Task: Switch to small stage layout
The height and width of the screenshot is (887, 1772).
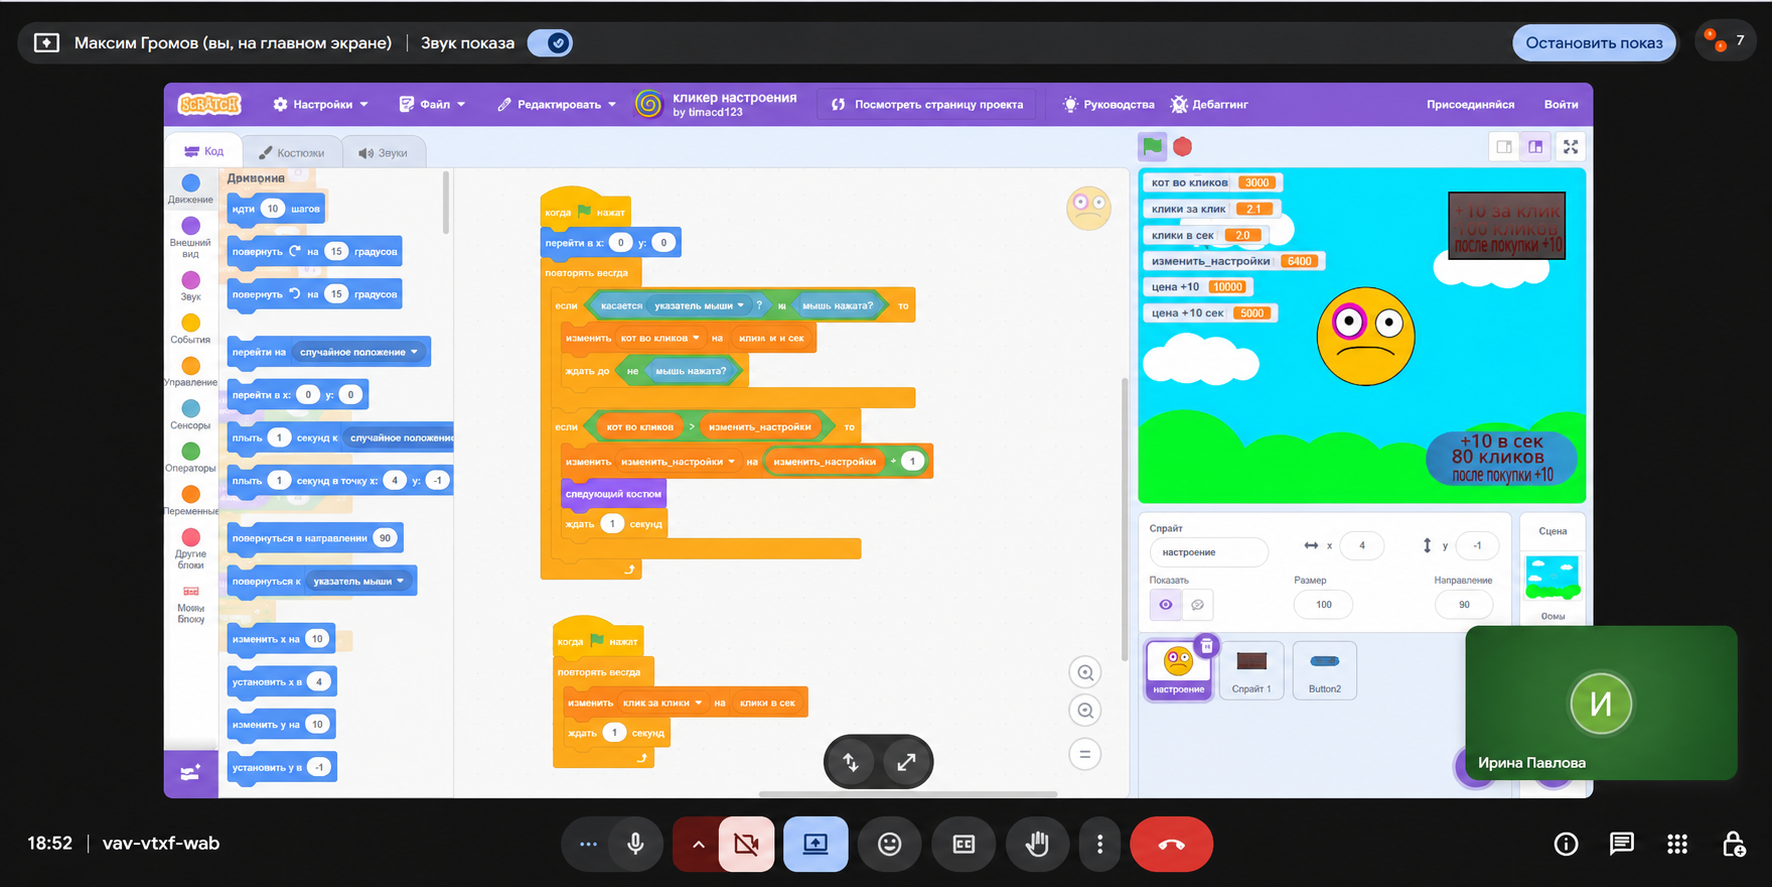Action: pos(1504,147)
